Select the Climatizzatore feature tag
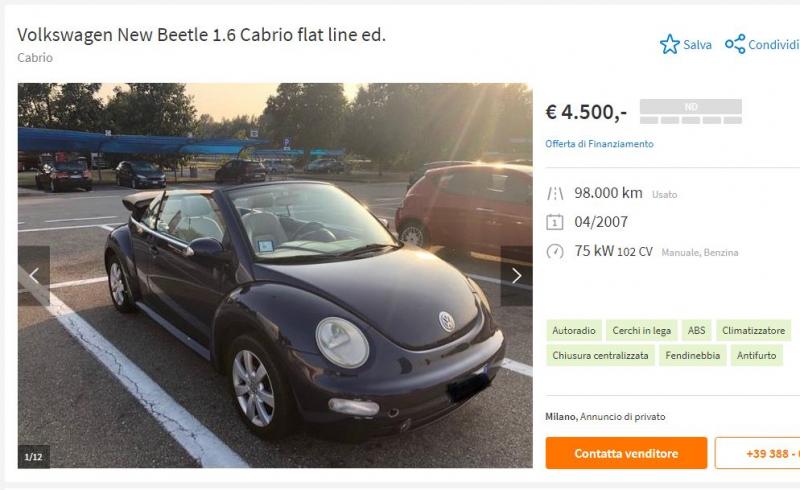 [754, 331]
